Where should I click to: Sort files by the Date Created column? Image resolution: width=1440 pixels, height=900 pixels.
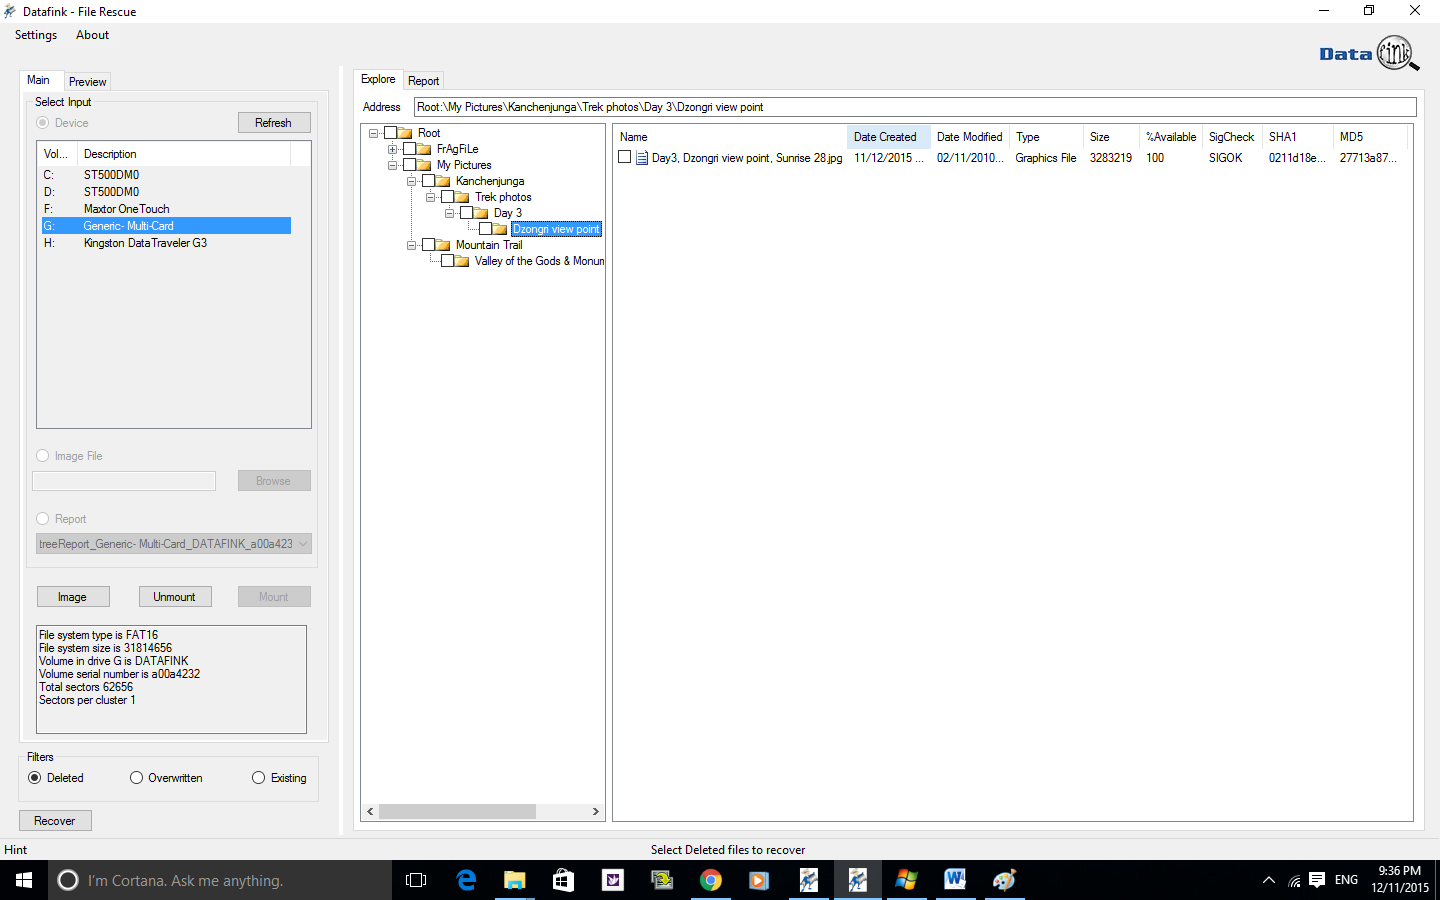pyautogui.click(x=888, y=137)
